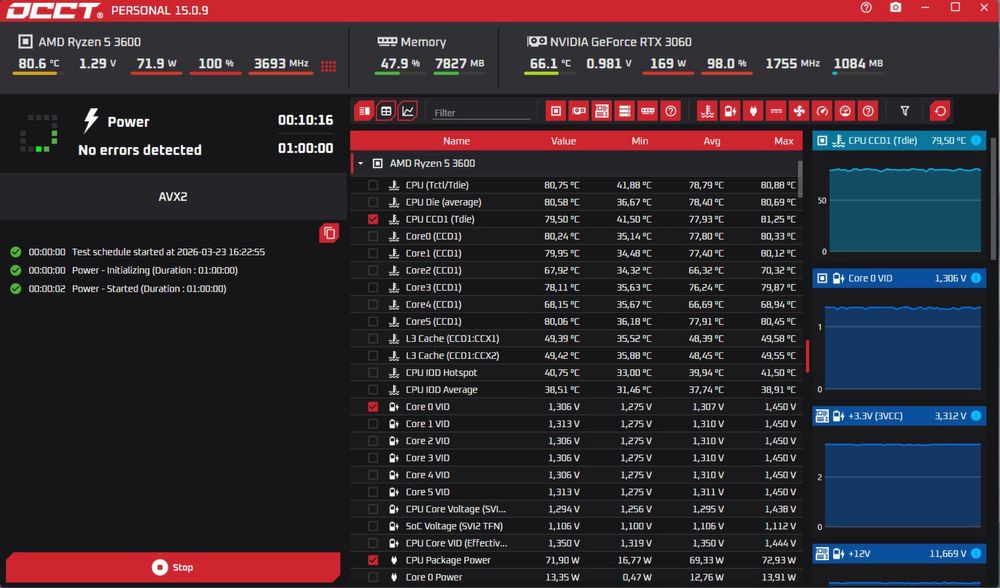Toggle the frequency gauge readings filter icon
Image resolution: width=1000 pixels, height=588 pixels.
(x=822, y=111)
